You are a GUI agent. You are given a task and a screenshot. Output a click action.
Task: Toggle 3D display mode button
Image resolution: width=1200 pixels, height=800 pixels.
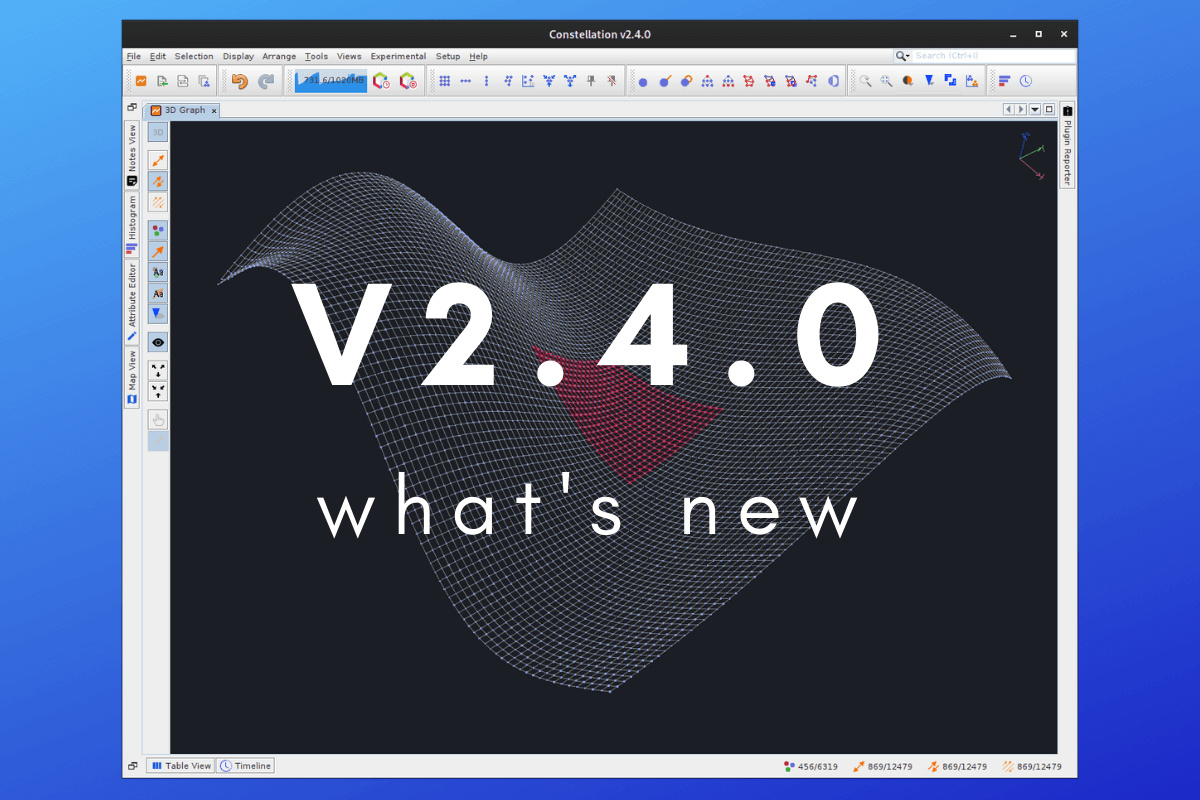(x=158, y=132)
